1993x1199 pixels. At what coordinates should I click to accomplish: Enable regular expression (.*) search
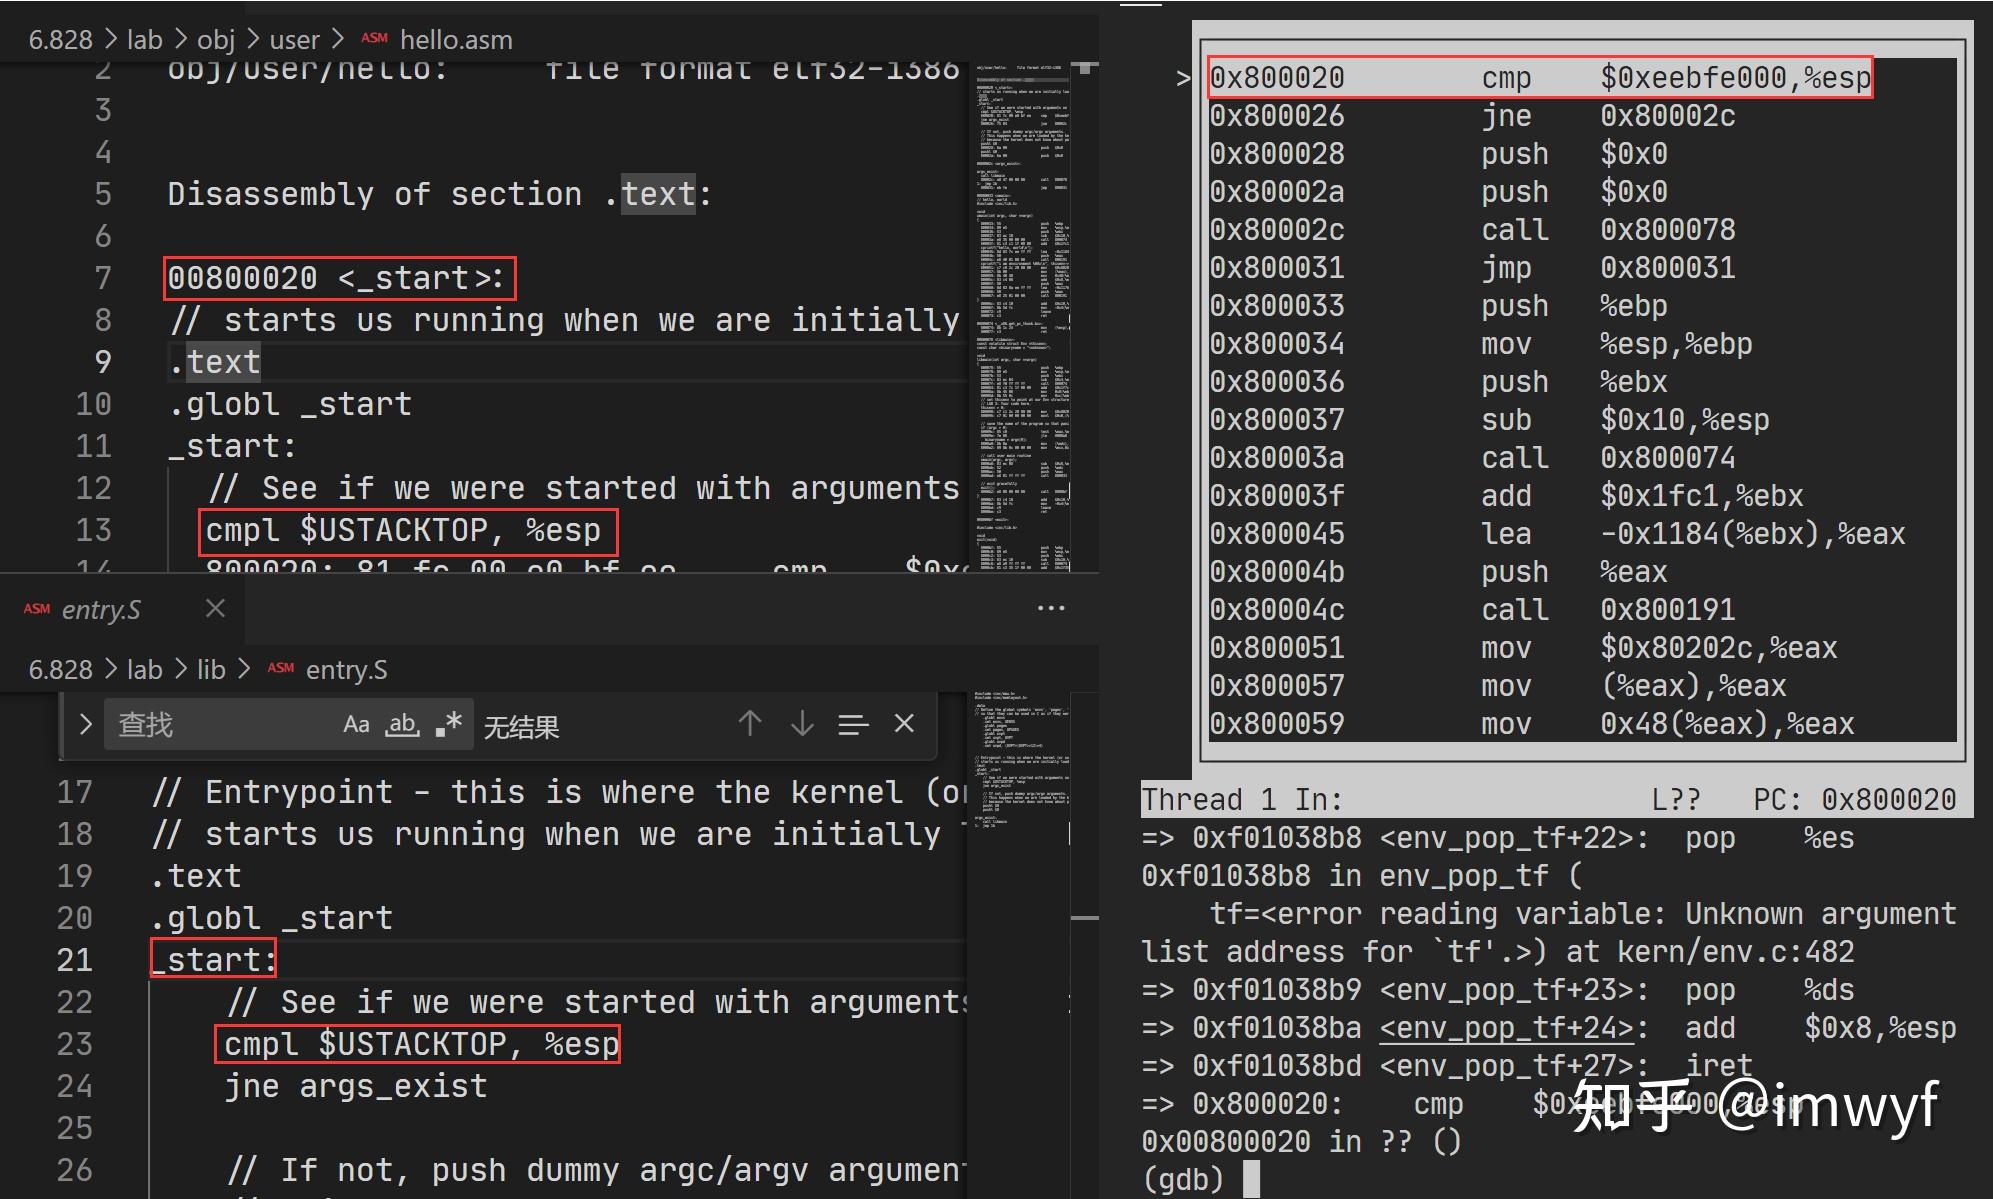[447, 723]
